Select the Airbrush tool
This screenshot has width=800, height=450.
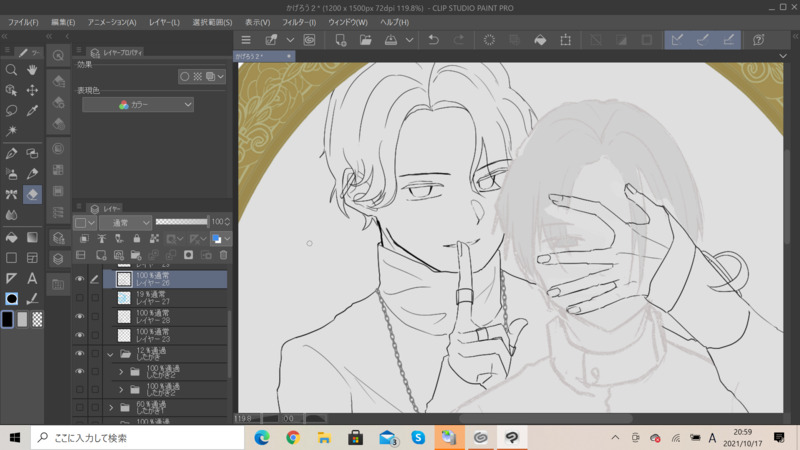point(11,174)
